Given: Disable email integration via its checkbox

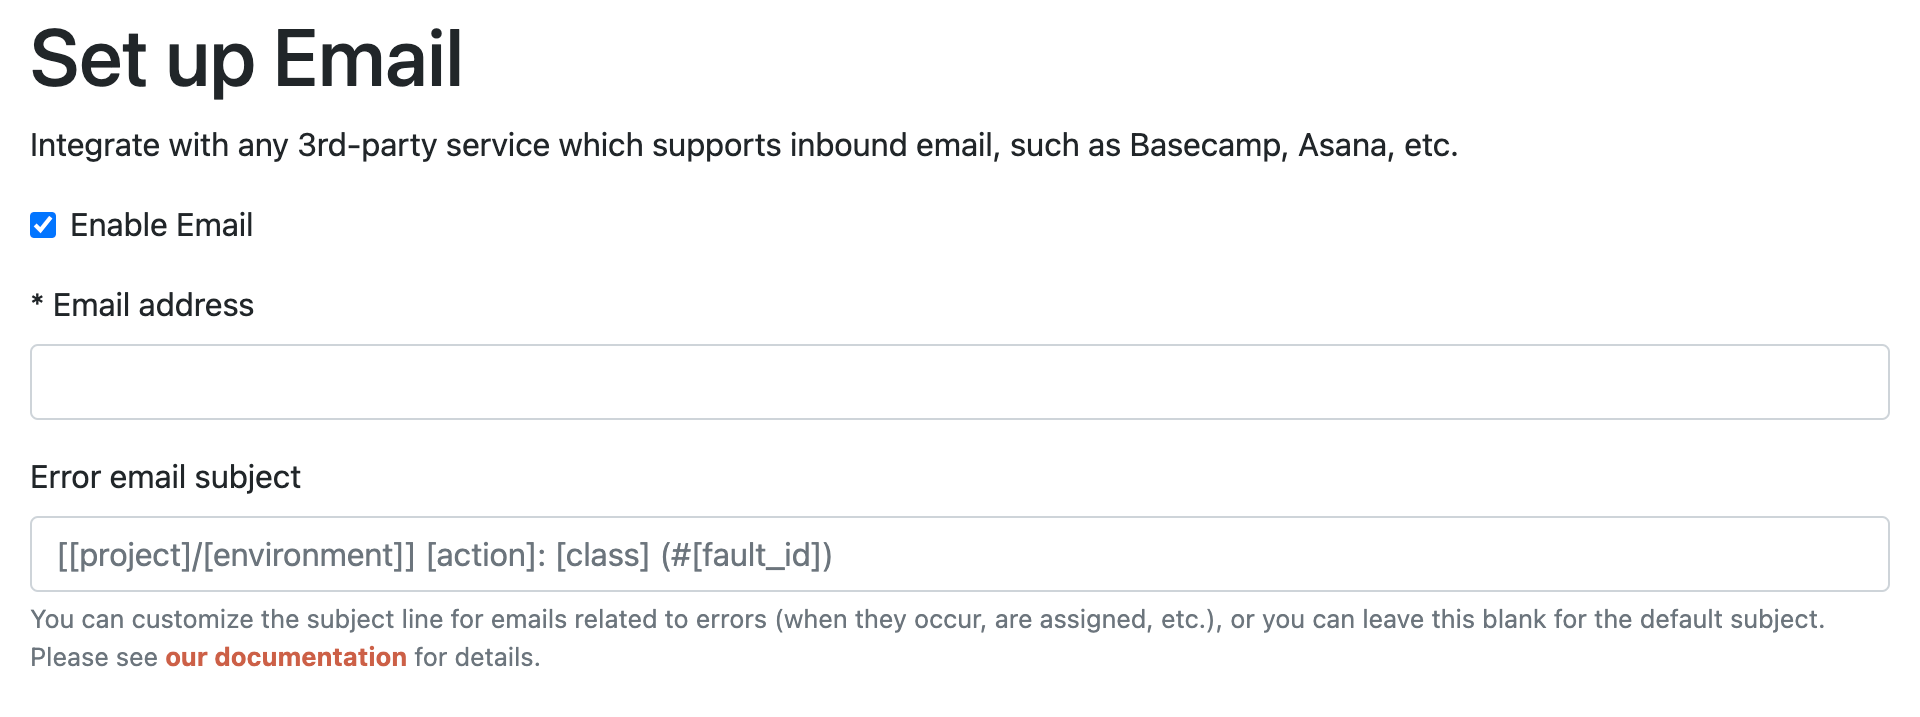Looking at the screenshot, I should click(42, 225).
